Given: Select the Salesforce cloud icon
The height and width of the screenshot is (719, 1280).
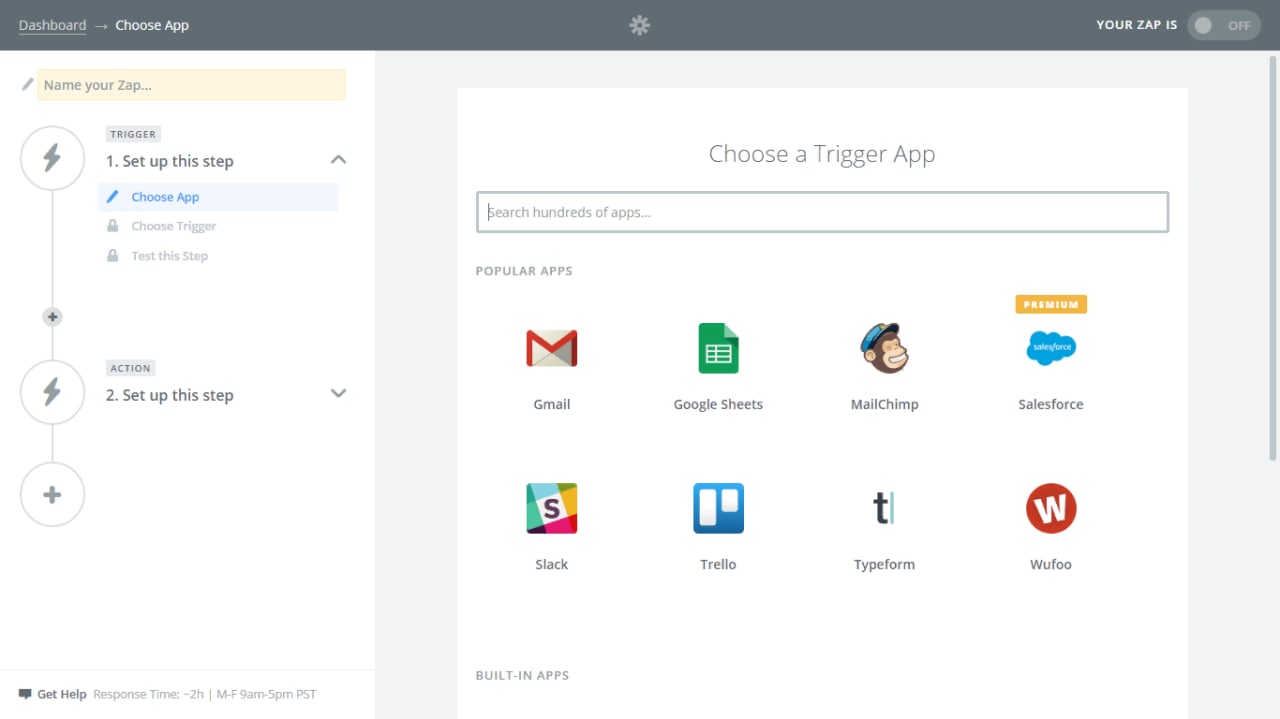Looking at the screenshot, I should click(1051, 348).
